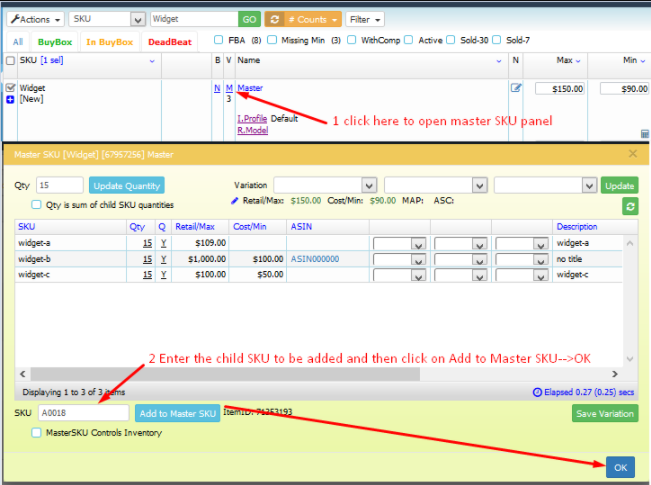Screen dimensions: 651x485
Task: Switch to the BuyBox tab
Action: 55,41
